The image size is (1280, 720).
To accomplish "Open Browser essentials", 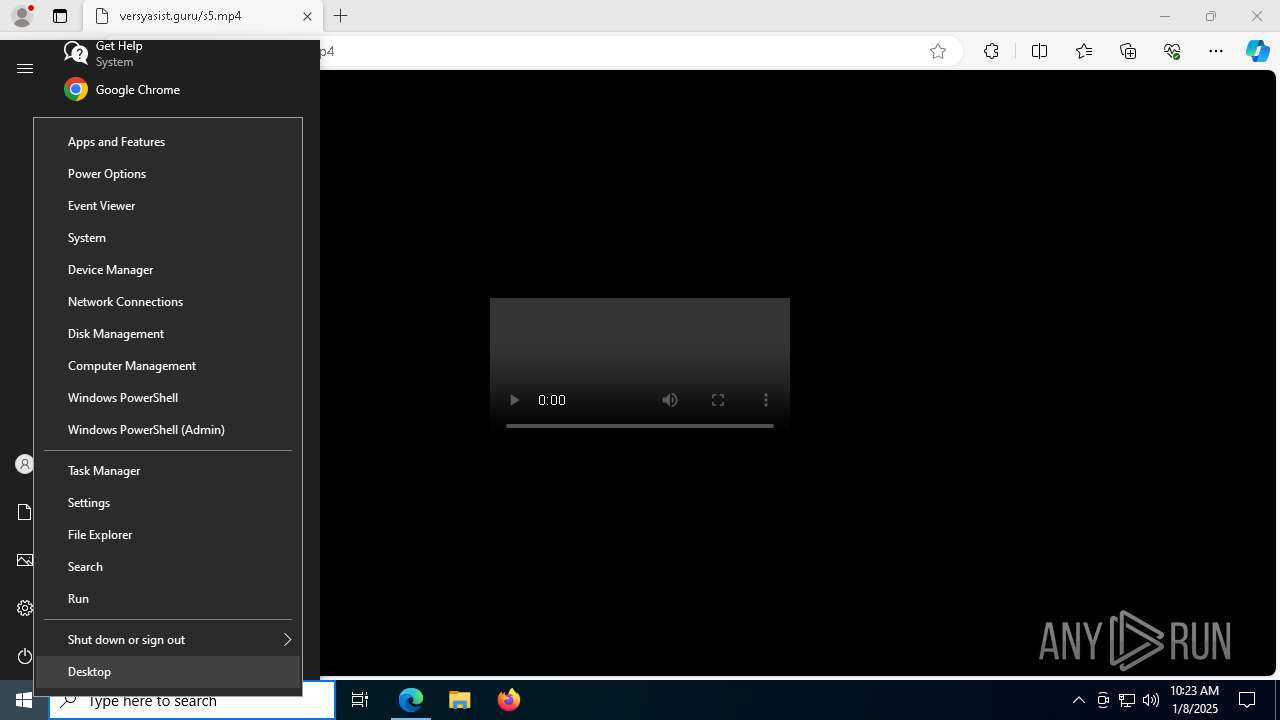I will pos(1172,52).
